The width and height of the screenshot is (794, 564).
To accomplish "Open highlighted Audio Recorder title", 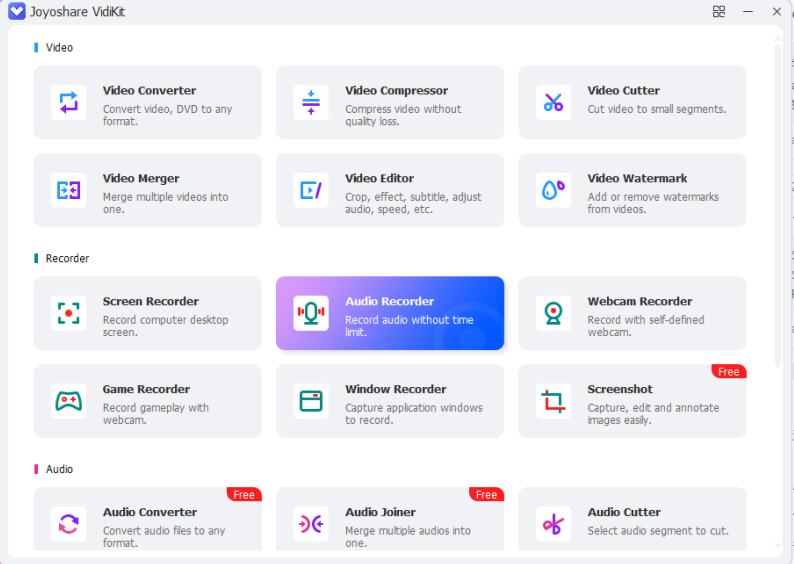I will tap(389, 302).
